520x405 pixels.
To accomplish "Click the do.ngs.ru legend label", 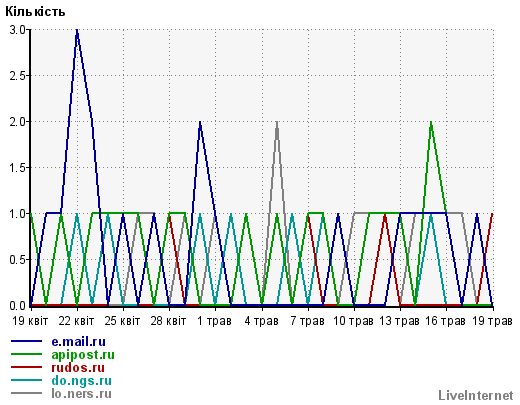I will coord(81,381).
